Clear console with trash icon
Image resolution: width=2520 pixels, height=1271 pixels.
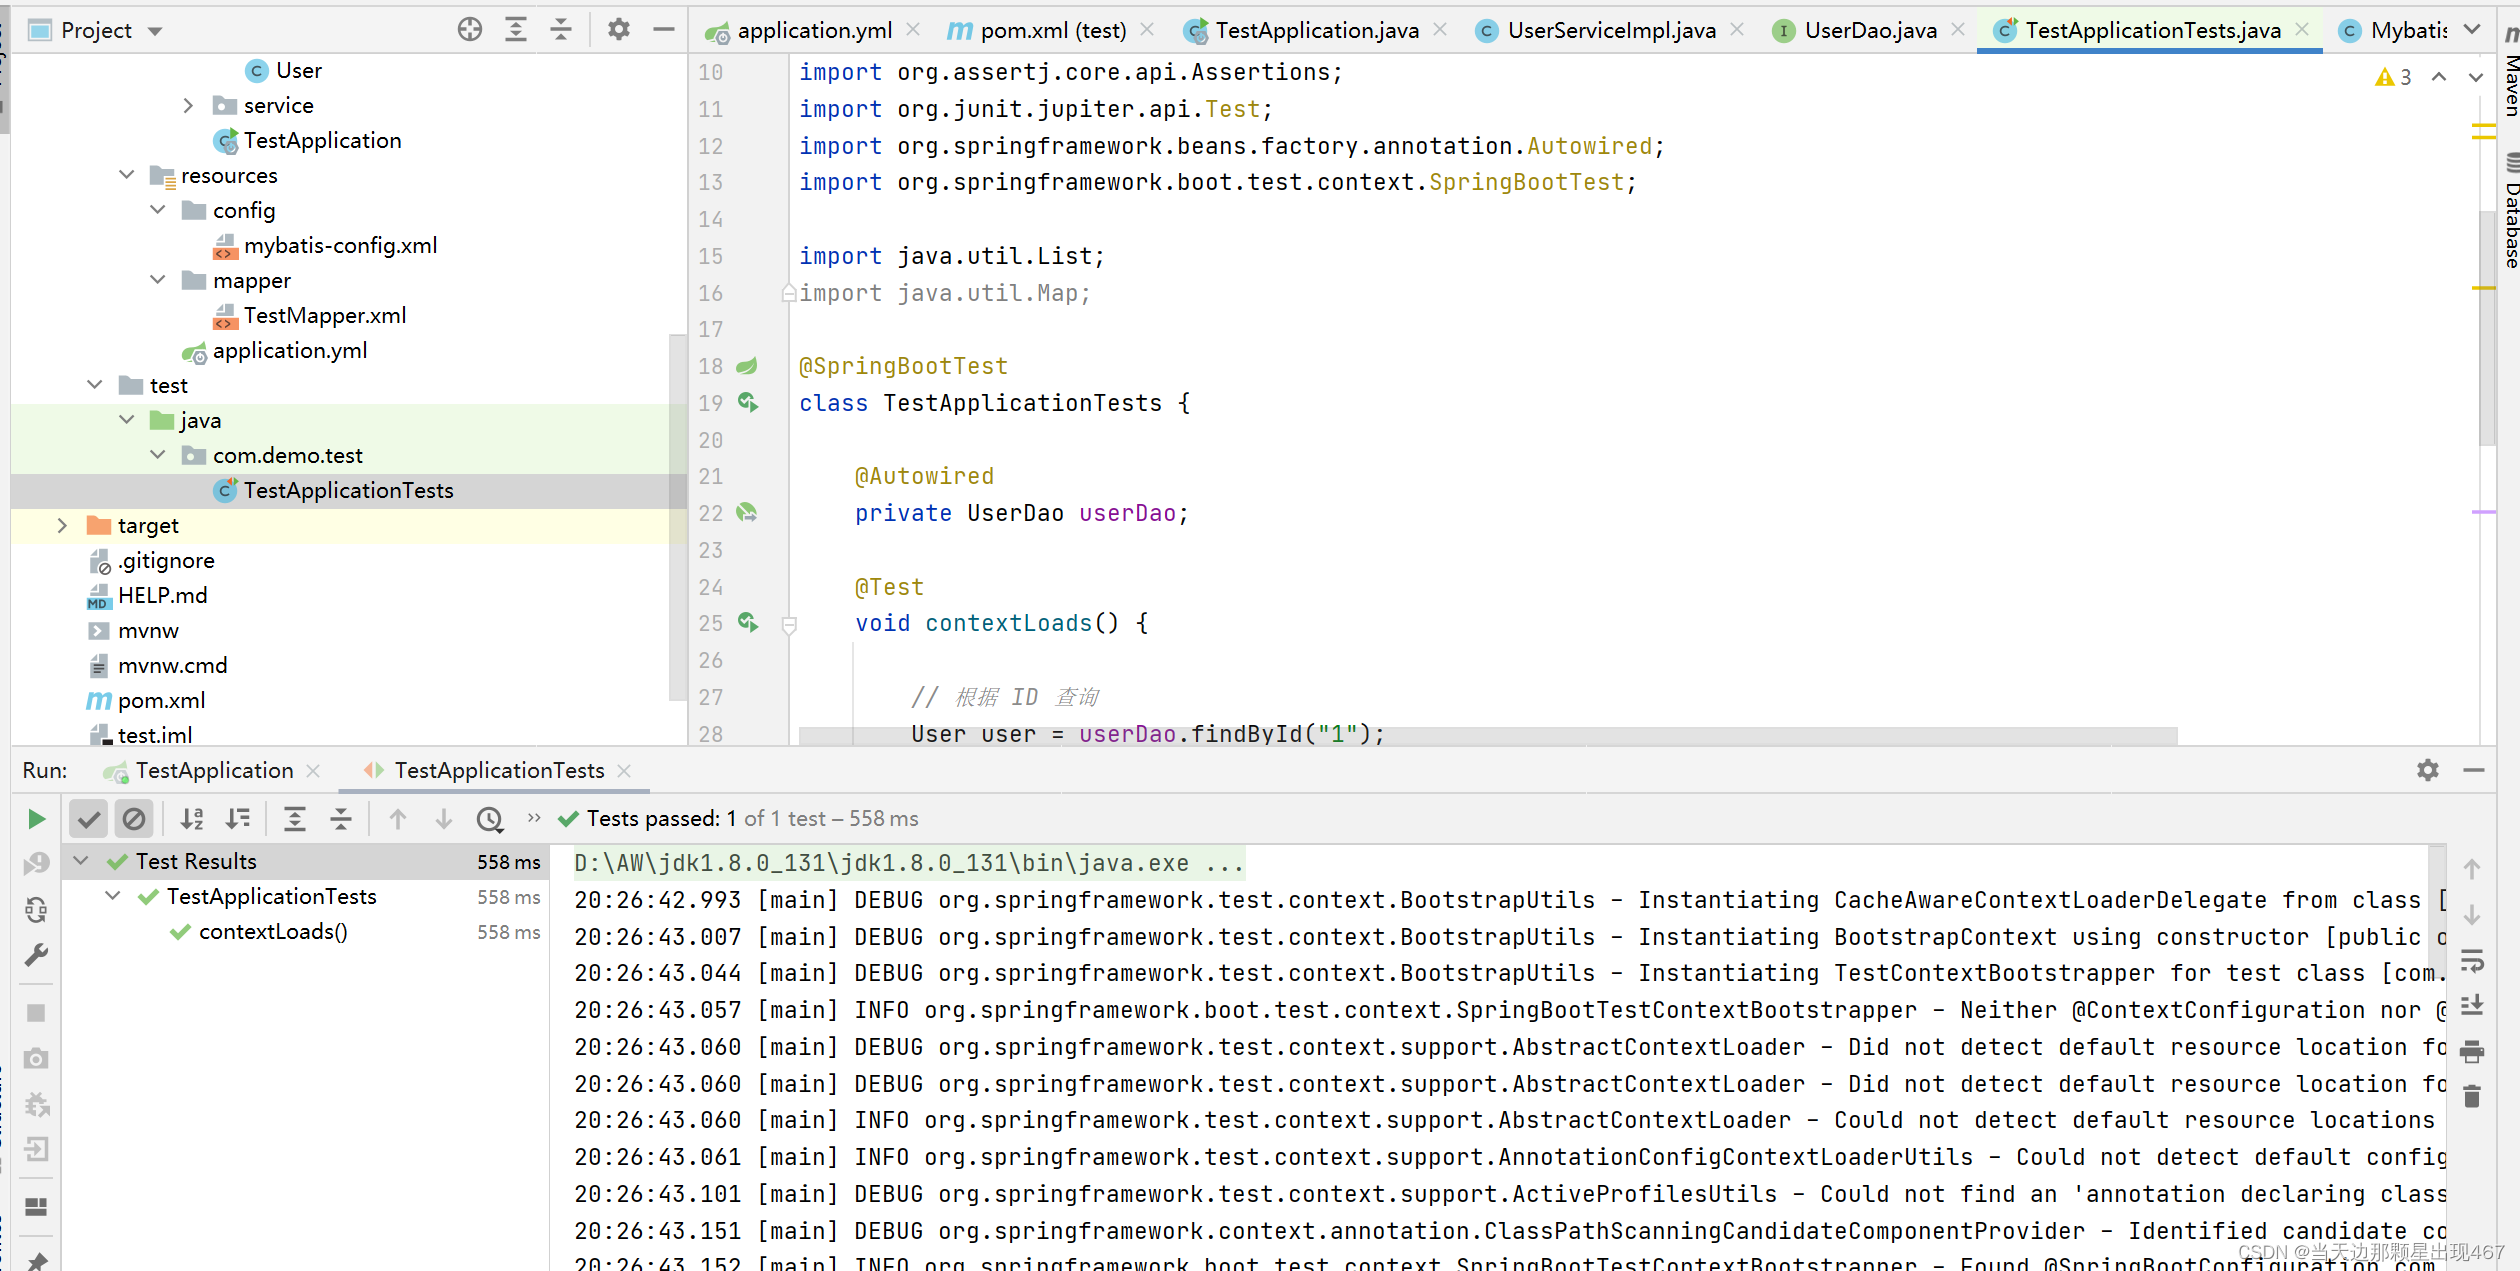pyautogui.click(x=2471, y=1096)
